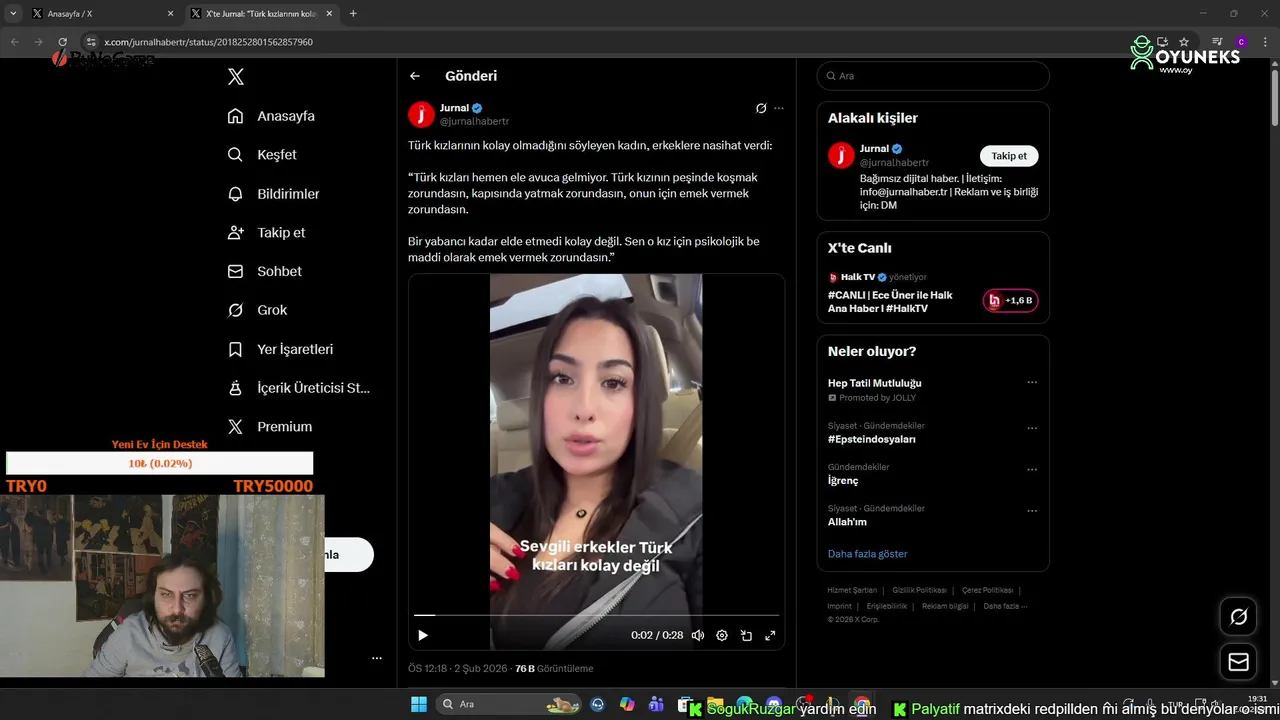Viewport: 1280px width, 720px height.
Task: Click Daha fazla göster link
Action: (867, 554)
